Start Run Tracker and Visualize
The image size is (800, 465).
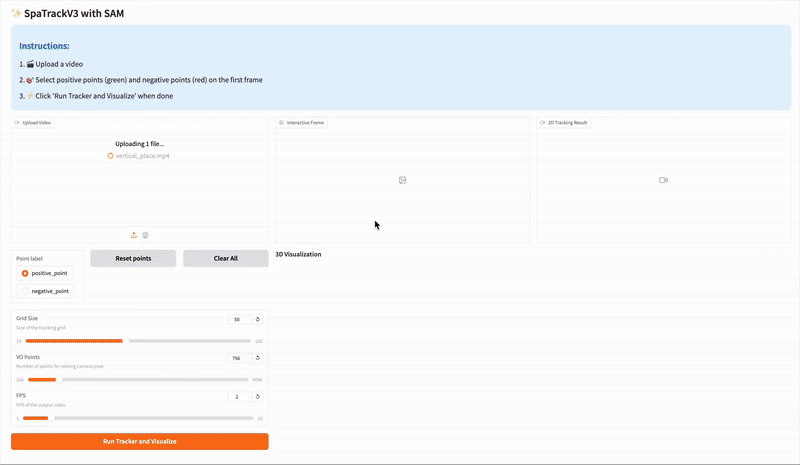coord(139,441)
